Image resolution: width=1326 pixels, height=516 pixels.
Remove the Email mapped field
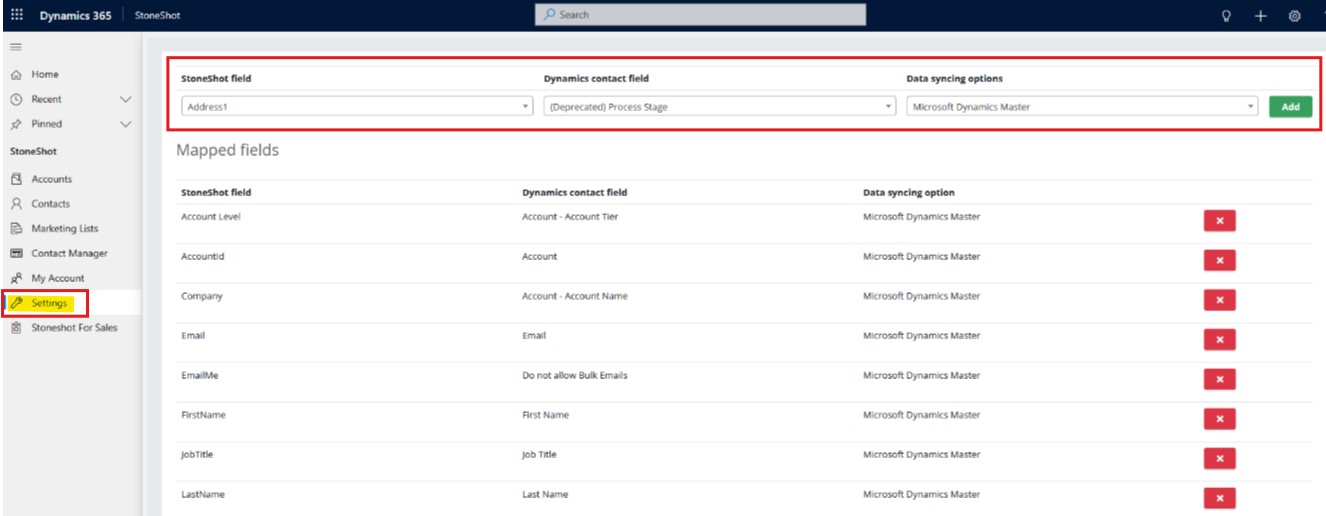point(1219,340)
